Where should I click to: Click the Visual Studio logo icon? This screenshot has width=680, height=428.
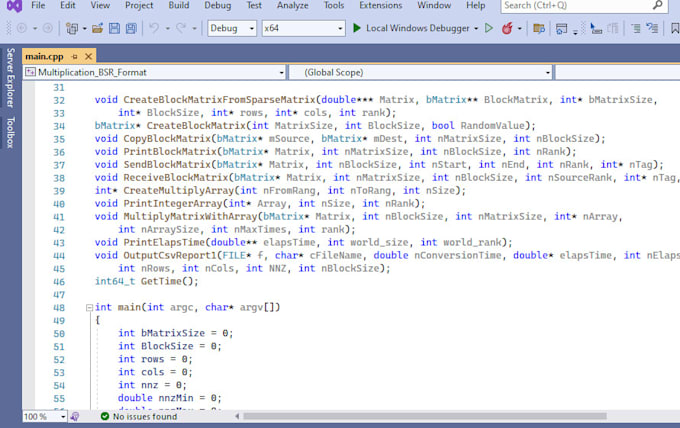(x=14, y=6)
